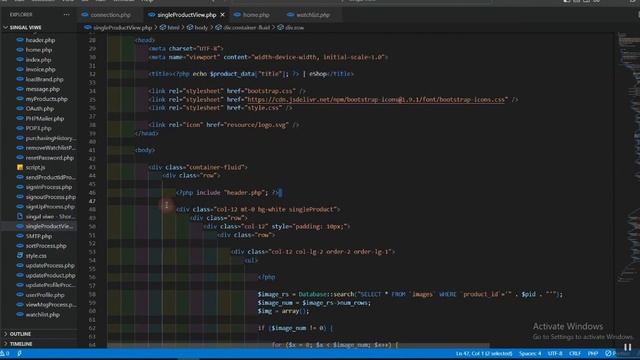The height and width of the screenshot is (360, 640).
Task: Open Explorer Views and More Actions ellipsis
Action: (x=66, y=14)
